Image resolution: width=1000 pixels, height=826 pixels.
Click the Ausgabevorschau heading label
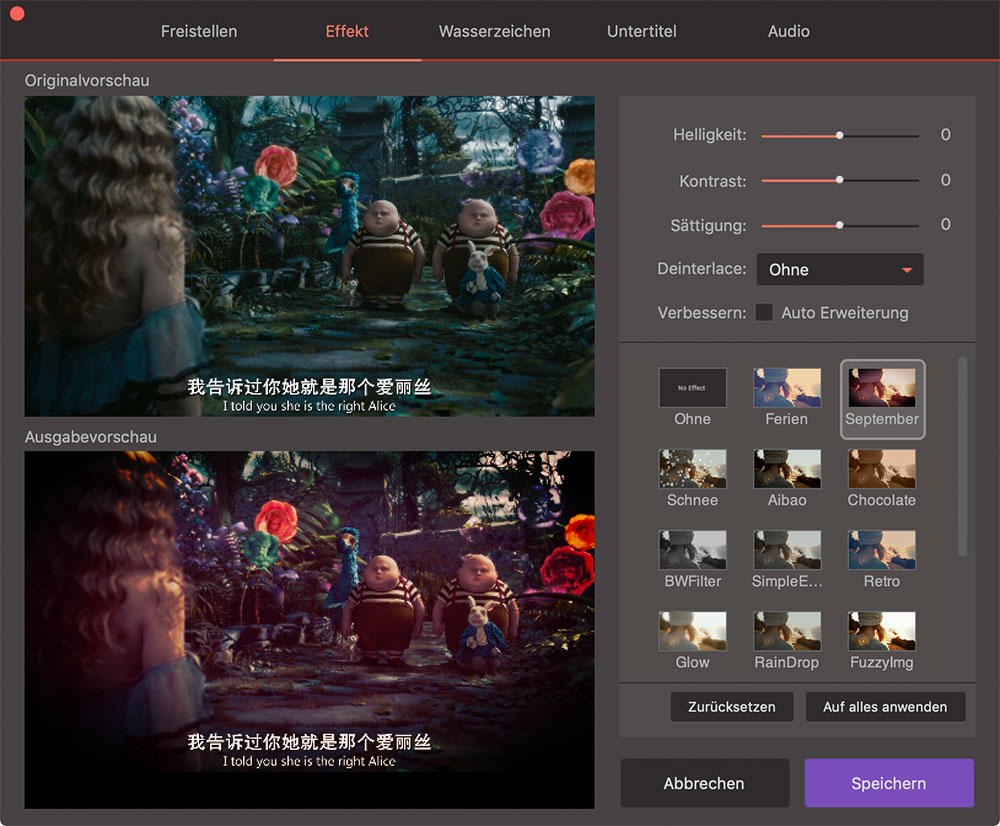pos(91,437)
